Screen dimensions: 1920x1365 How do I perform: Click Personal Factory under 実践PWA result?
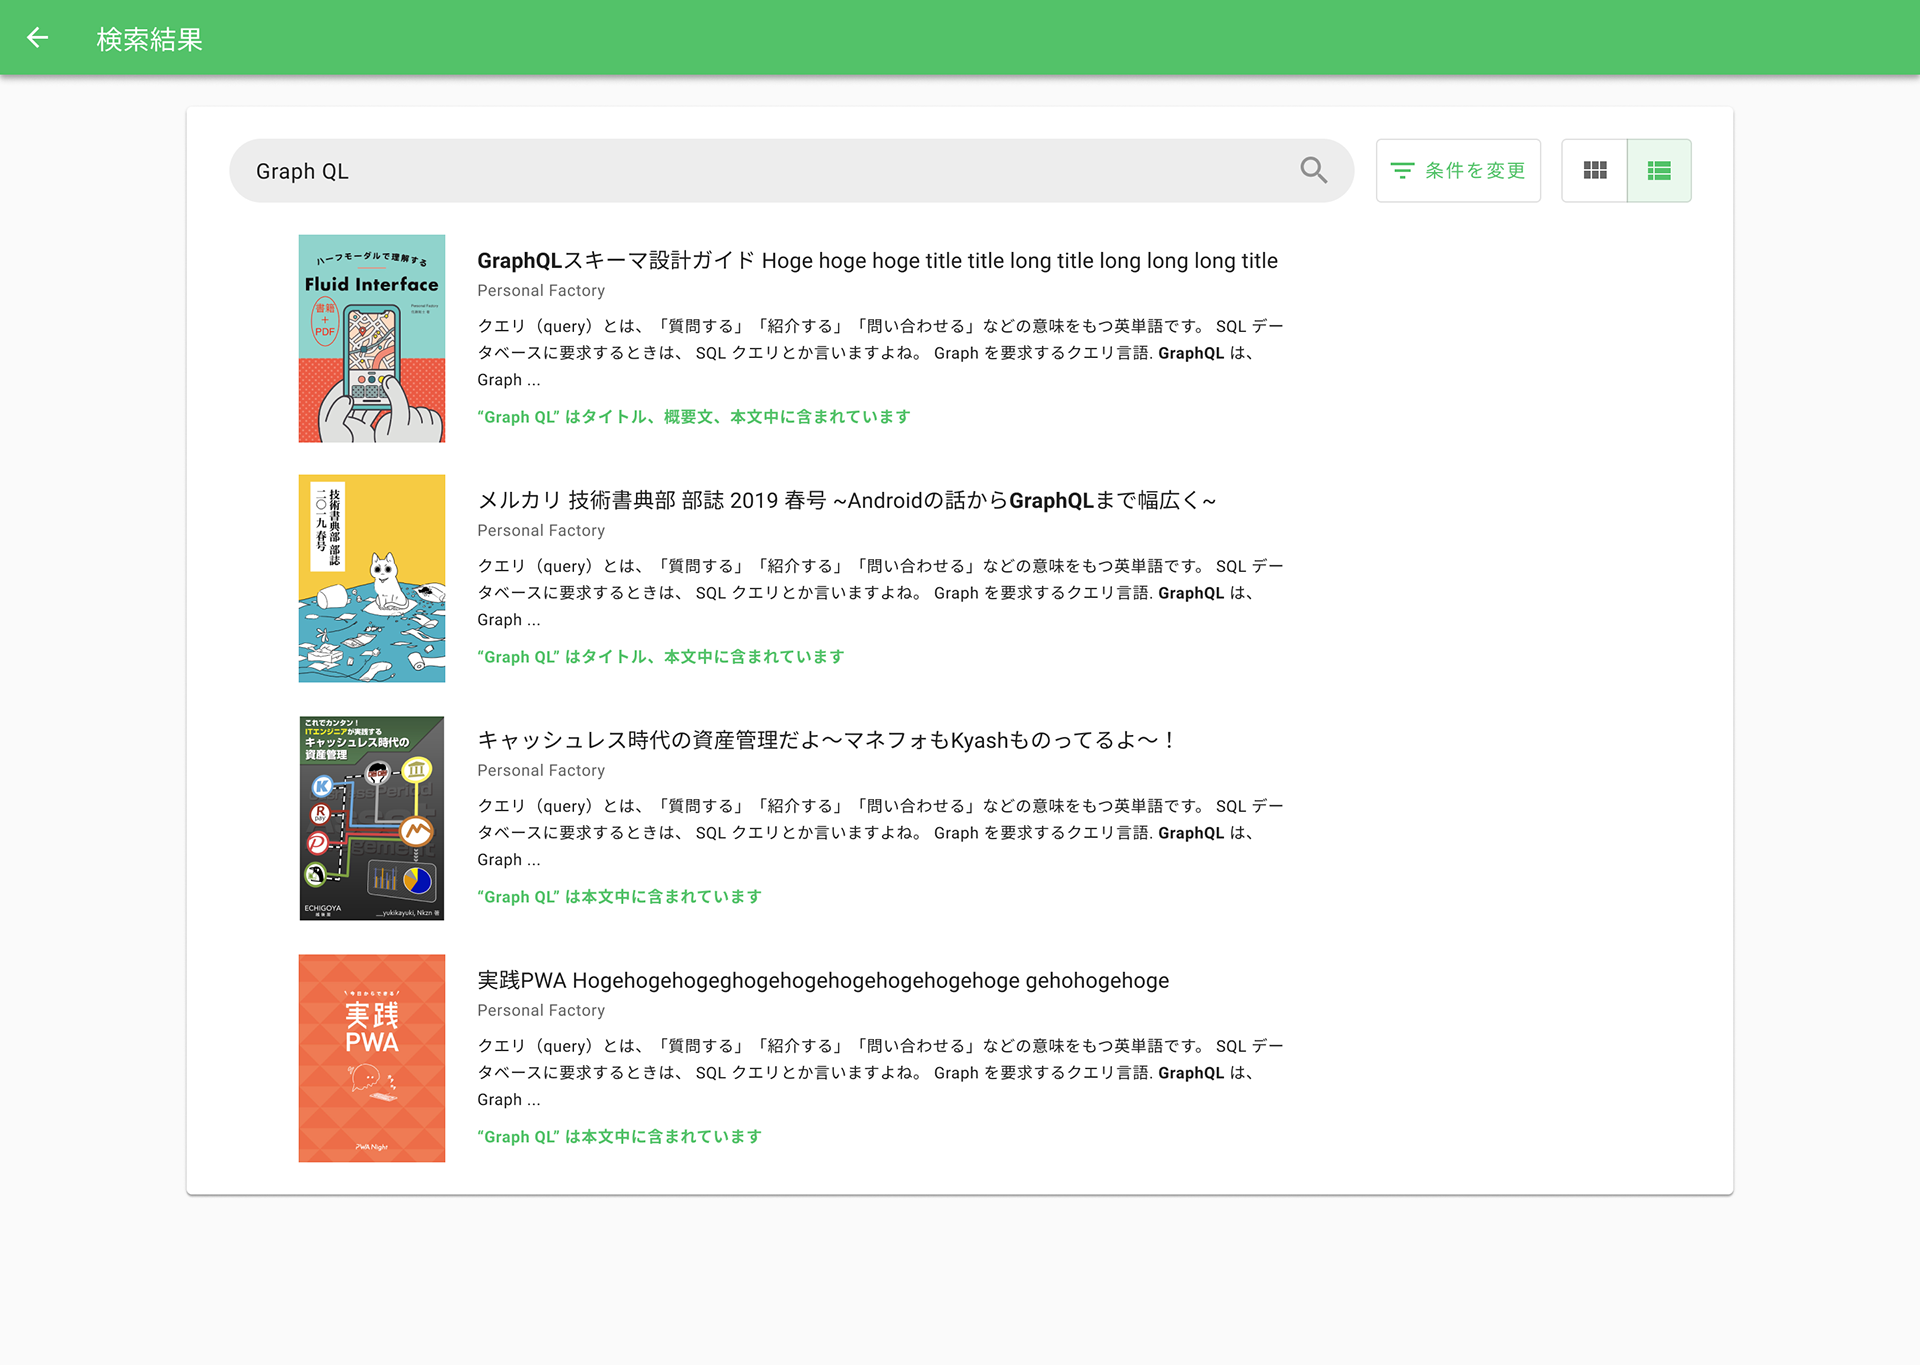point(540,1011)
